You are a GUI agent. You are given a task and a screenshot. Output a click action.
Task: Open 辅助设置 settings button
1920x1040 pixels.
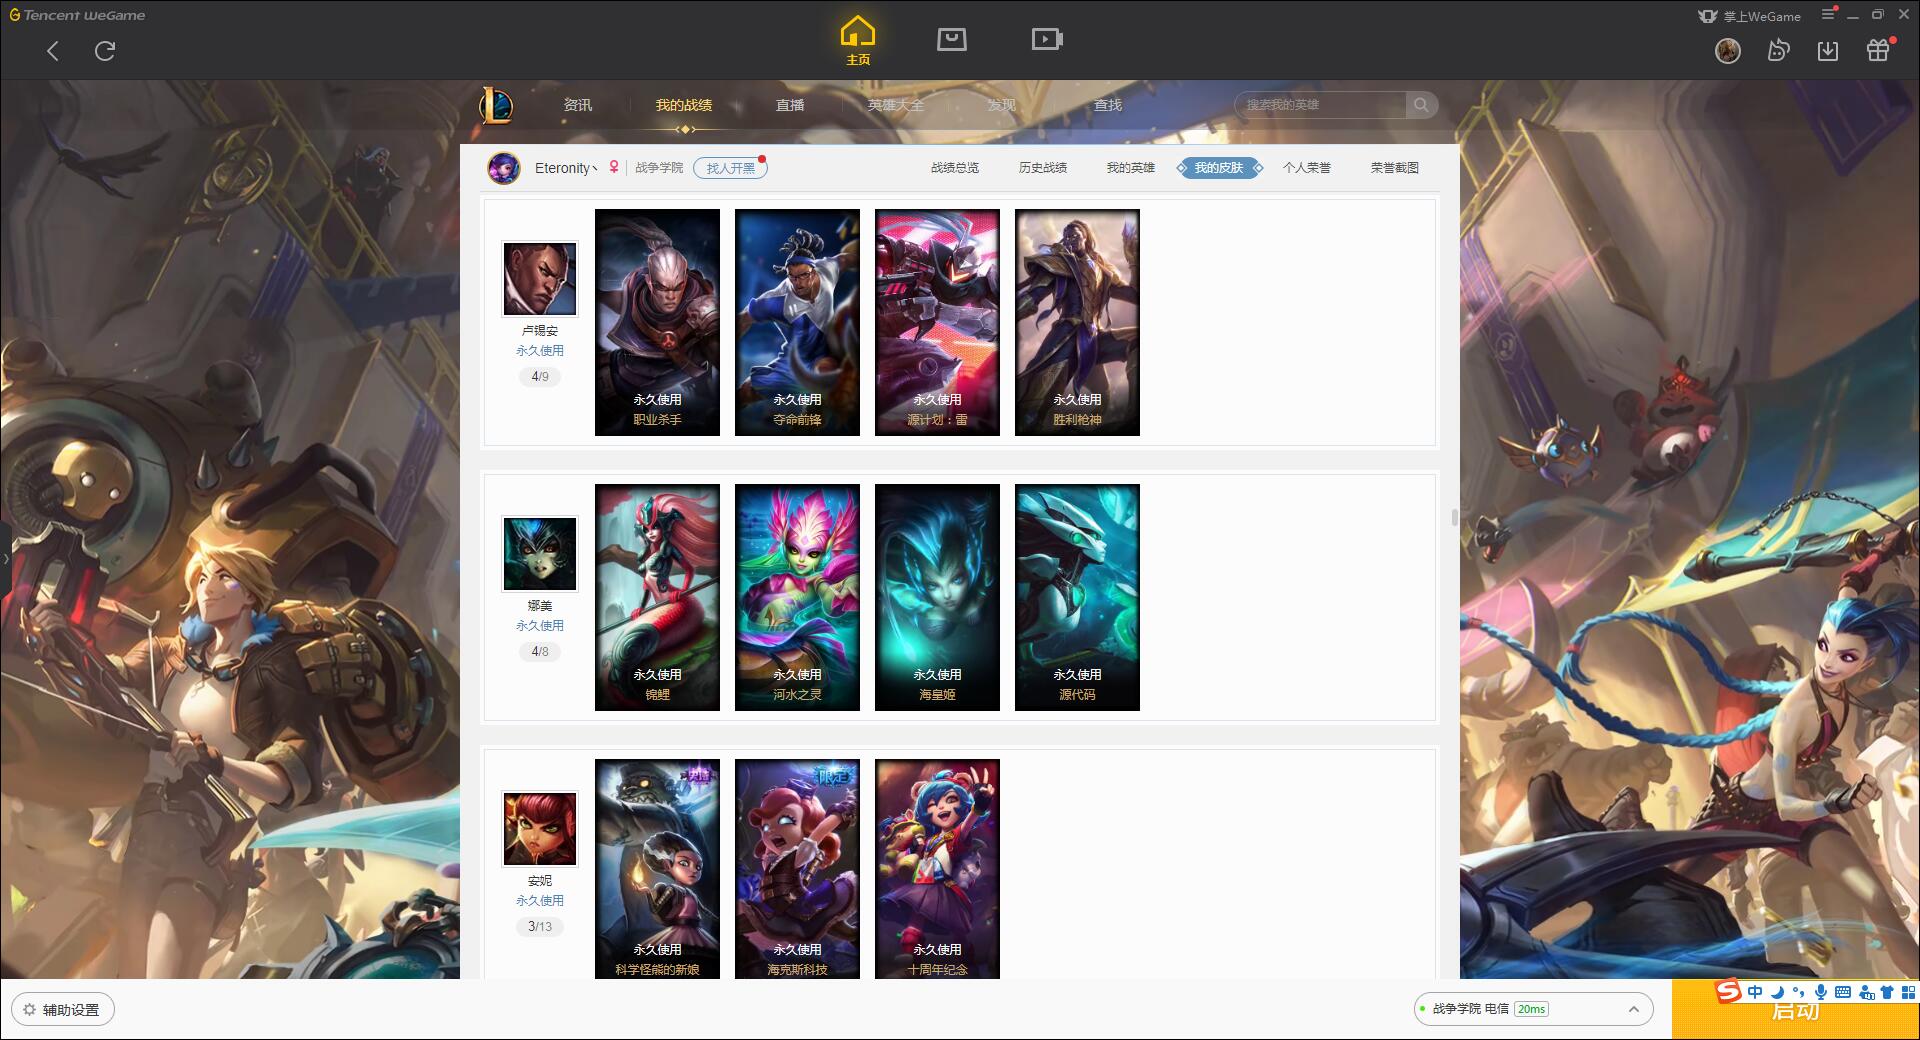click(x=63, y=1010)
